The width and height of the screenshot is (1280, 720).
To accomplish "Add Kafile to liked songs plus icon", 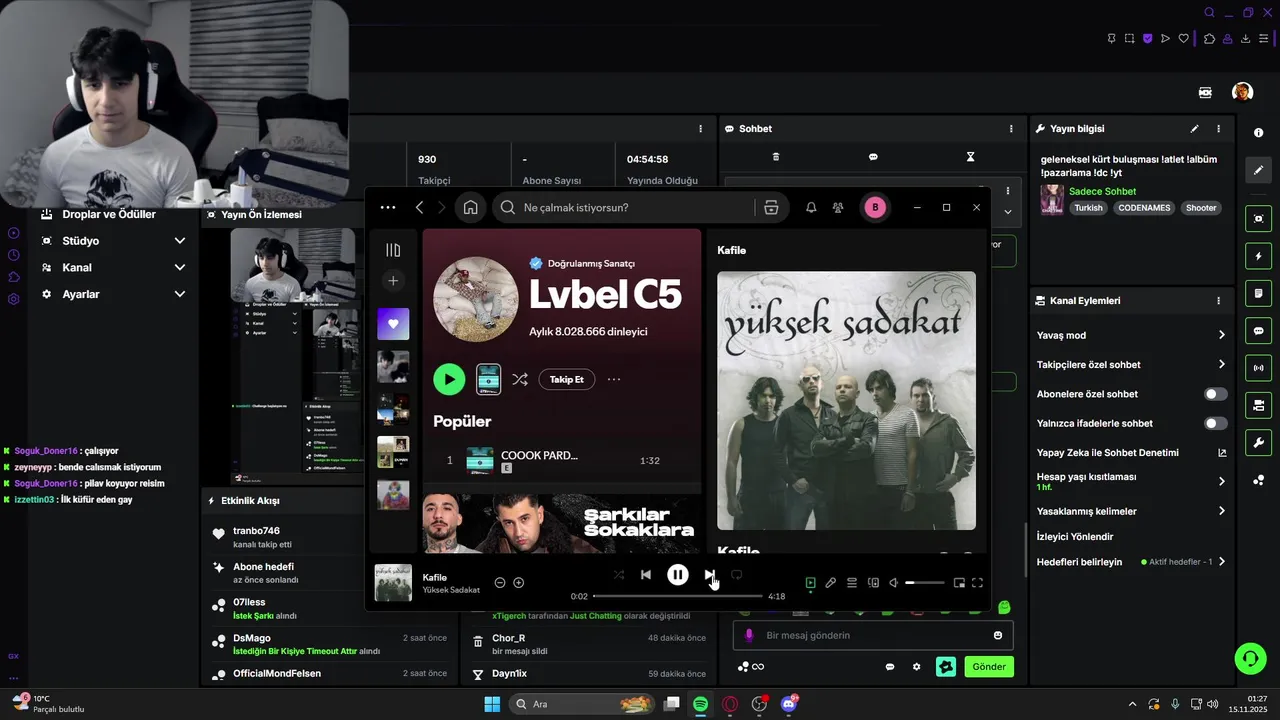I will pos(518,583).
